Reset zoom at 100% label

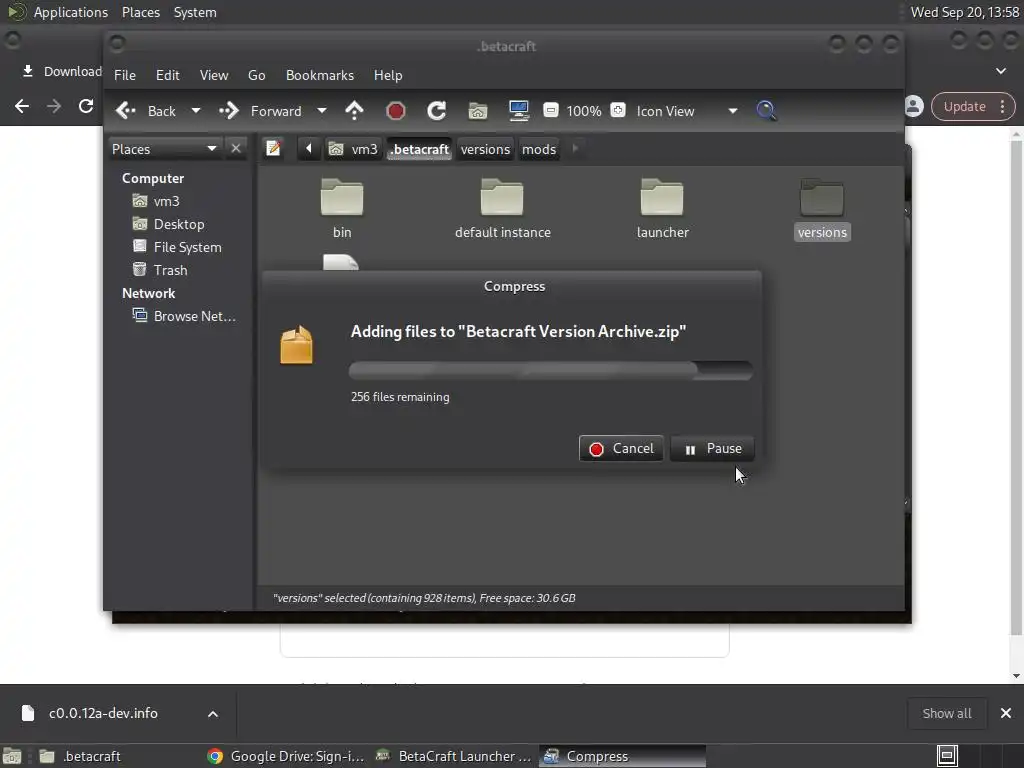tap(584, 111)
